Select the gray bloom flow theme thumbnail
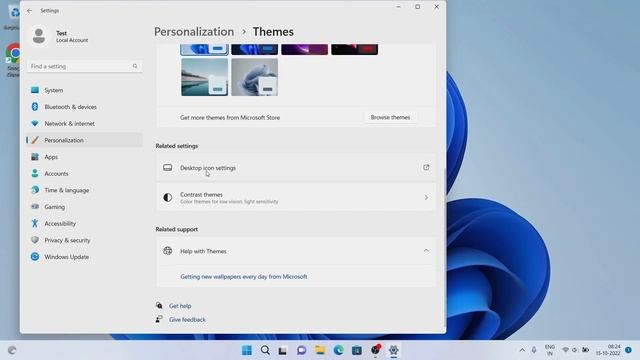 tap(255, 77)
